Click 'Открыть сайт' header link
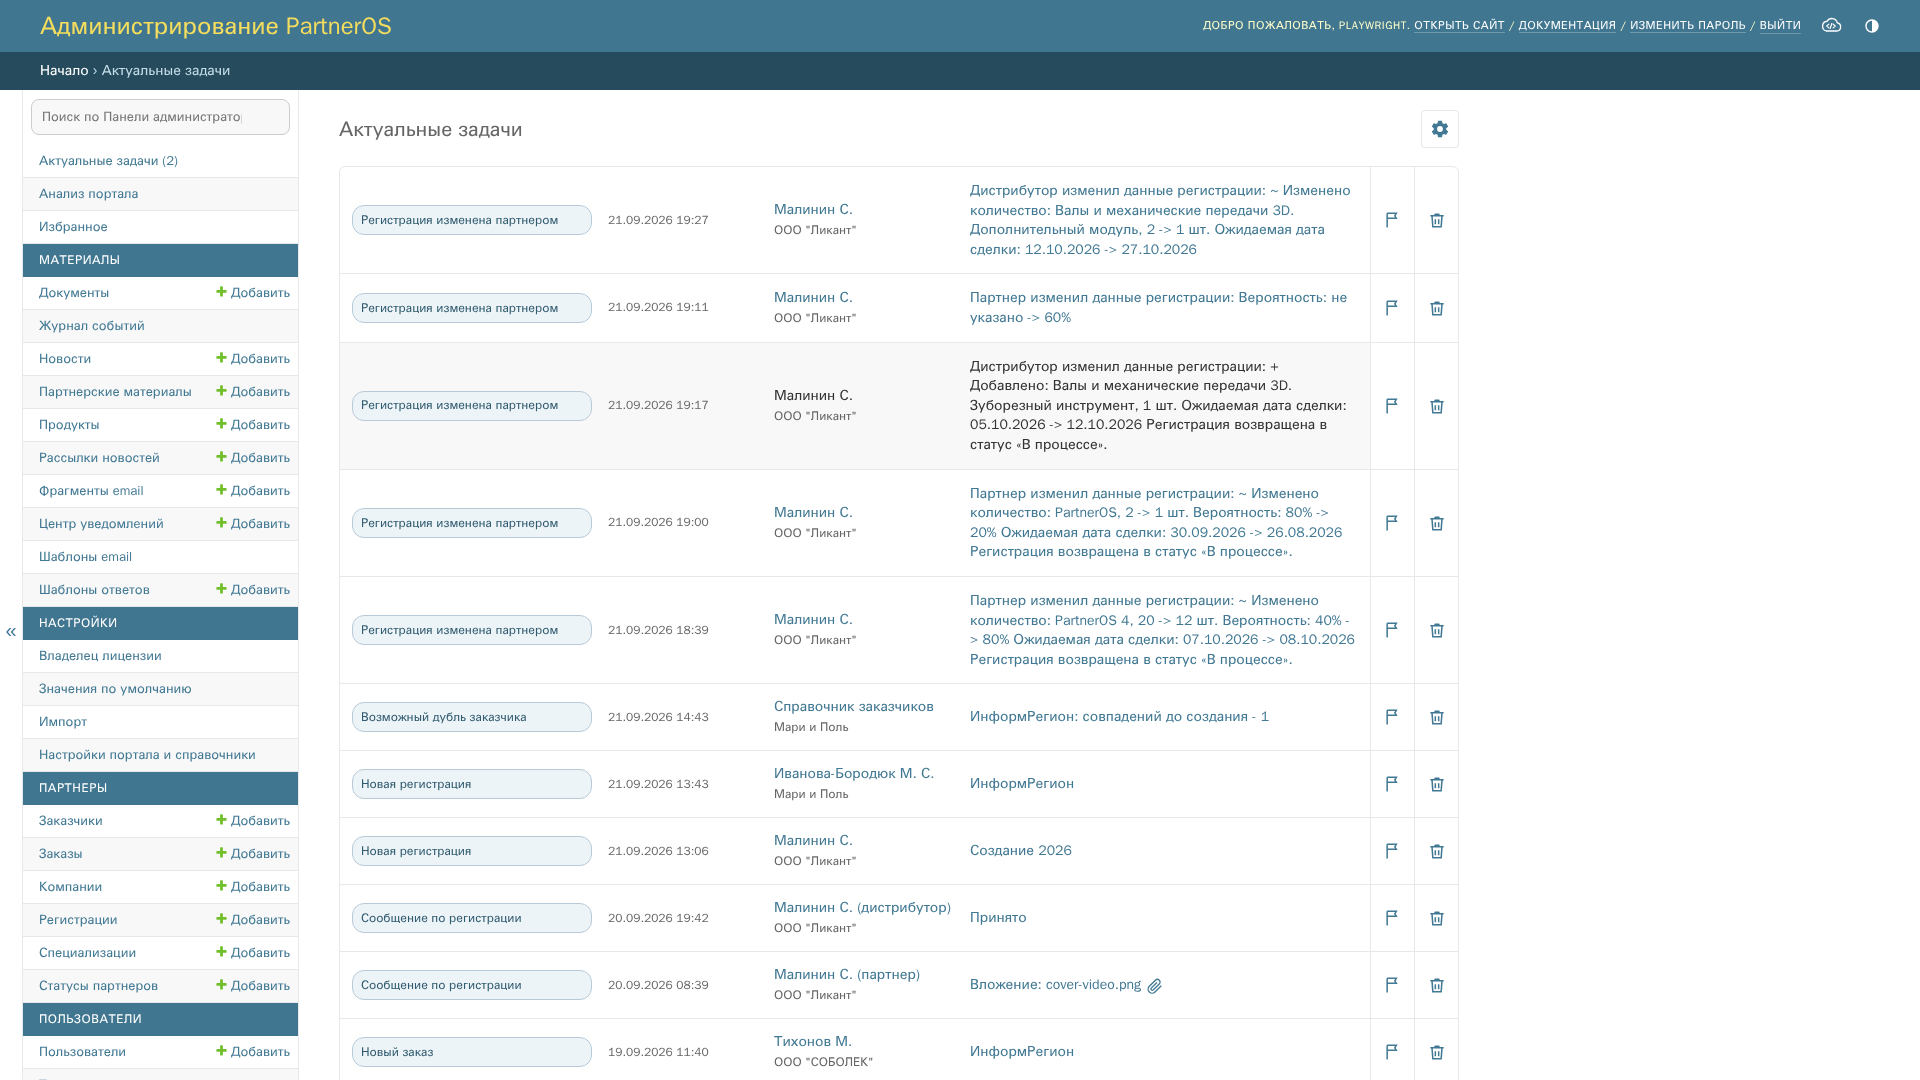Viewport: 1920px width, 1080px height. pyautogui.click(x=1459, y=26)
